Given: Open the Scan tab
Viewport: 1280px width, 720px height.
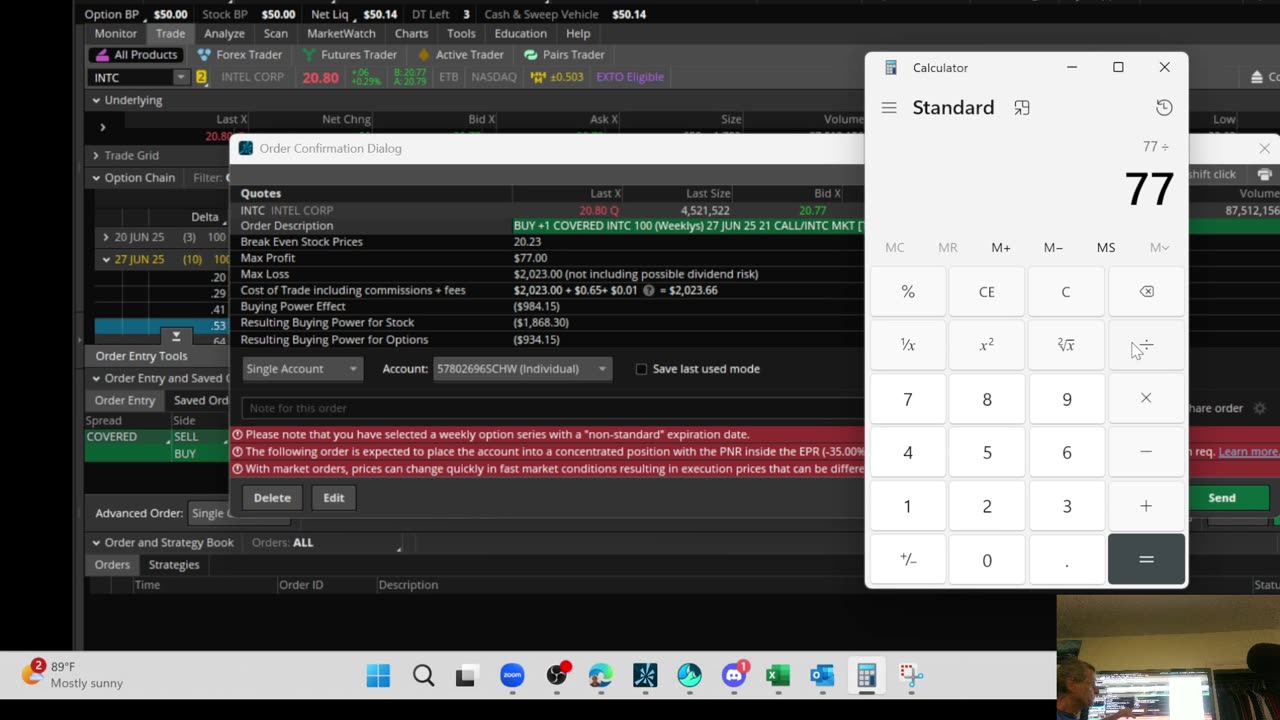Looking at the screenshot, I should point(275,33).
